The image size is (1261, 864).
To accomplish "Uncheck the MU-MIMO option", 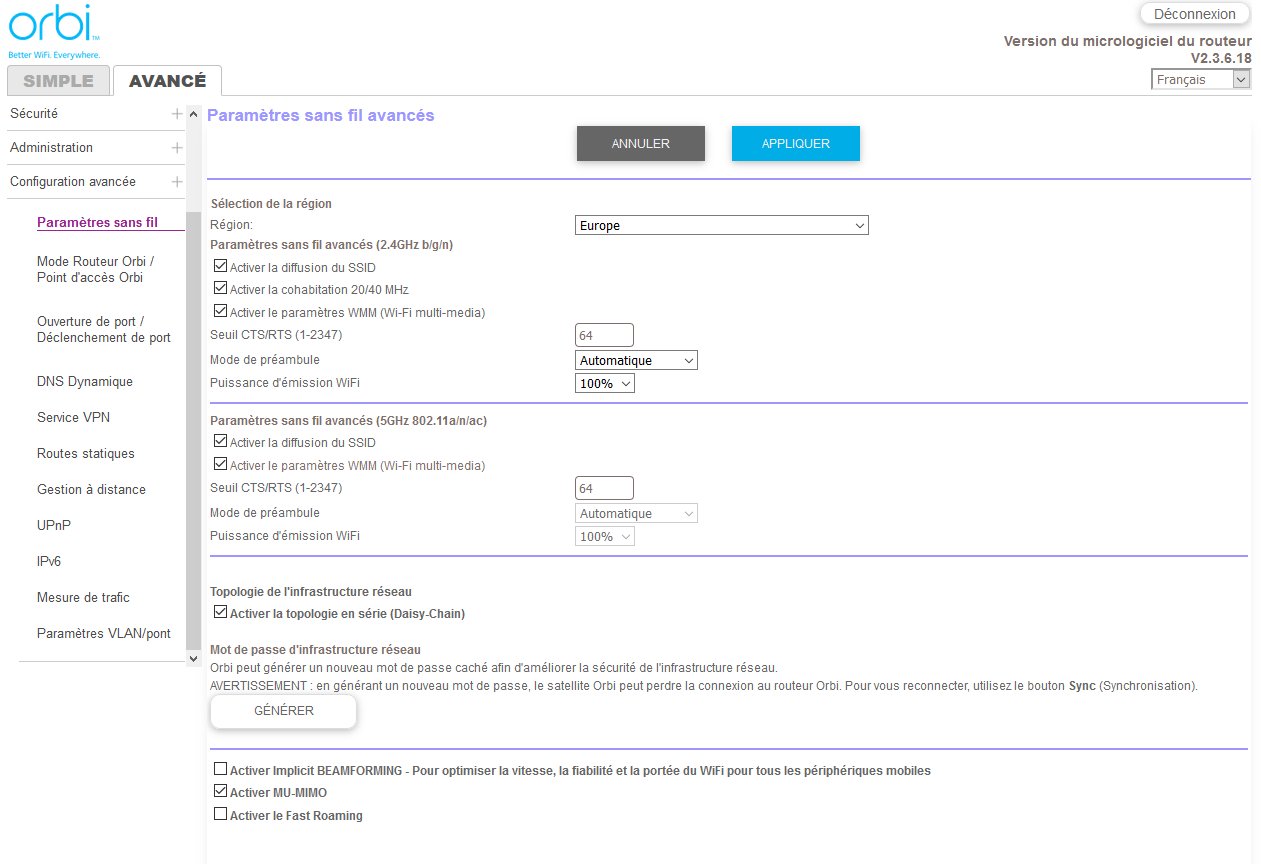I will coord(221,792).
